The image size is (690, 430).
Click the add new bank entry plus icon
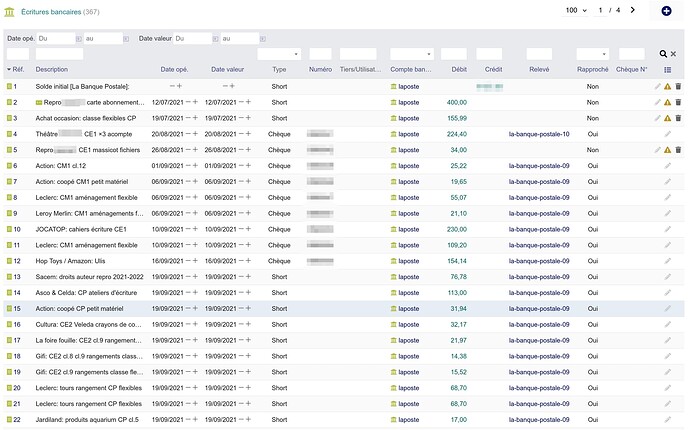coord(666,11)
